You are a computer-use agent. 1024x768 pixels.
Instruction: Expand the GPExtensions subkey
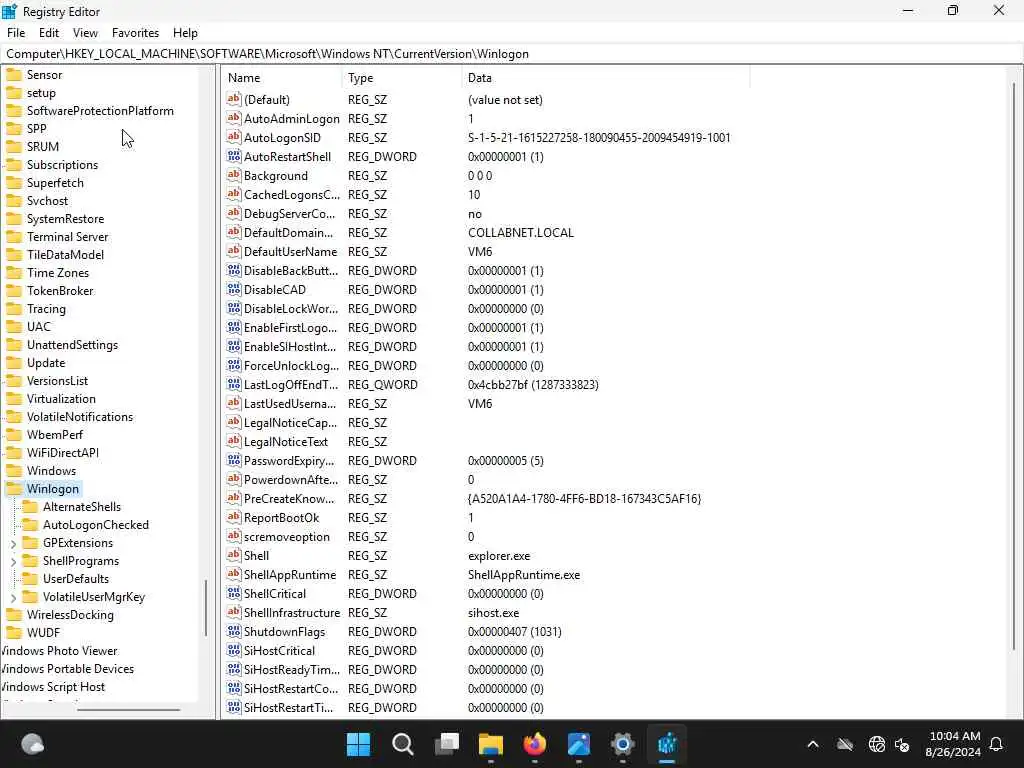(x=13, y=543)
